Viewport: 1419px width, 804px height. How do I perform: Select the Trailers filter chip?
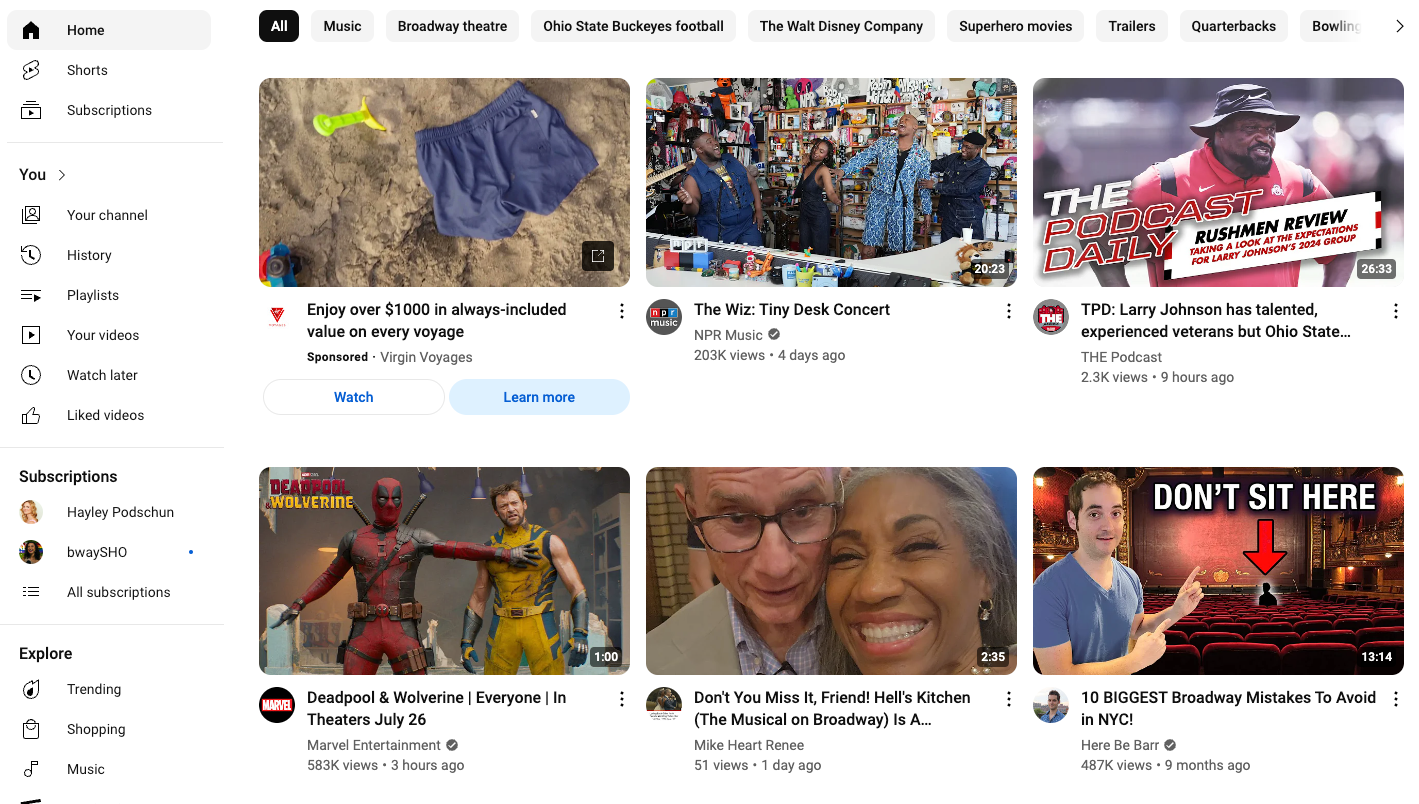tap(1132, 26)
